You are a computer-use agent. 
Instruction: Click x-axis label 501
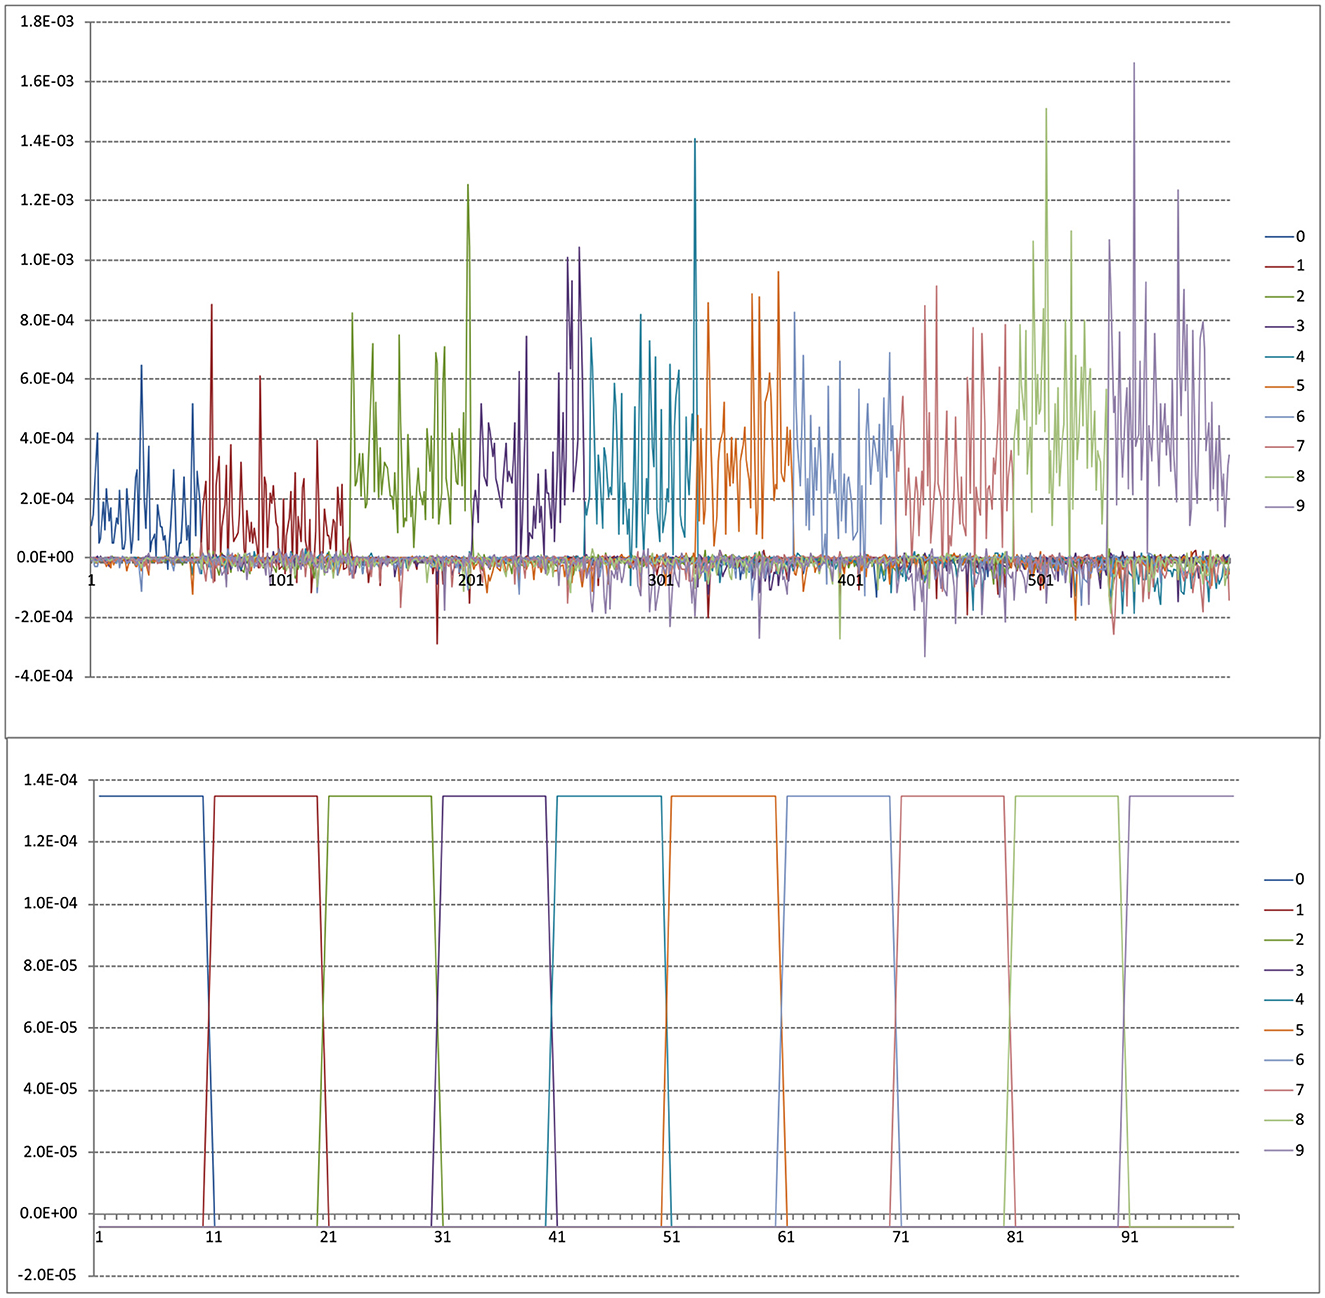(1040, 580)
